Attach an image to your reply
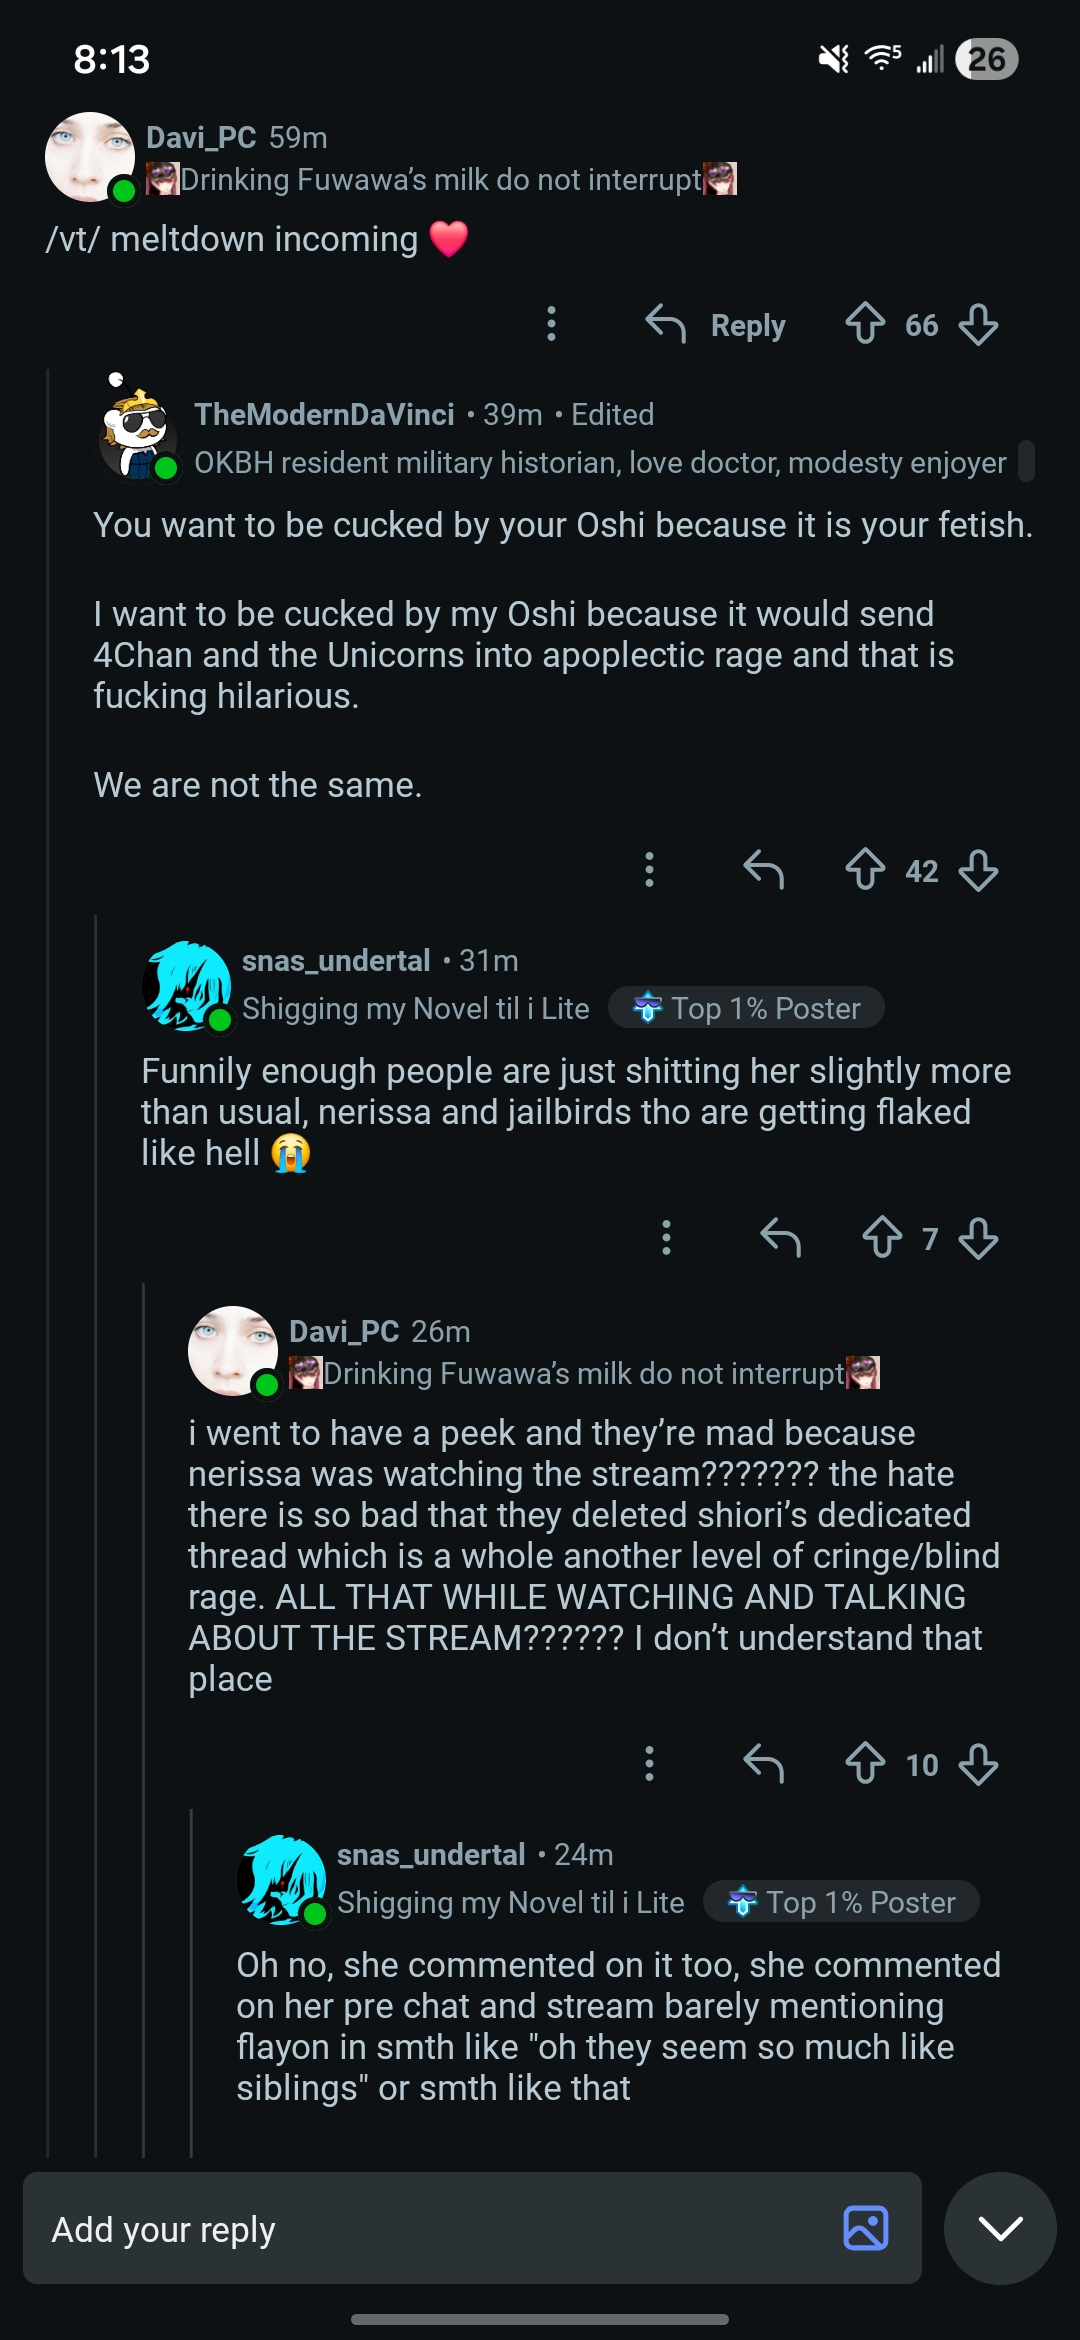Screen dimensions: 1080x2340 click(x=865, y=2228)
